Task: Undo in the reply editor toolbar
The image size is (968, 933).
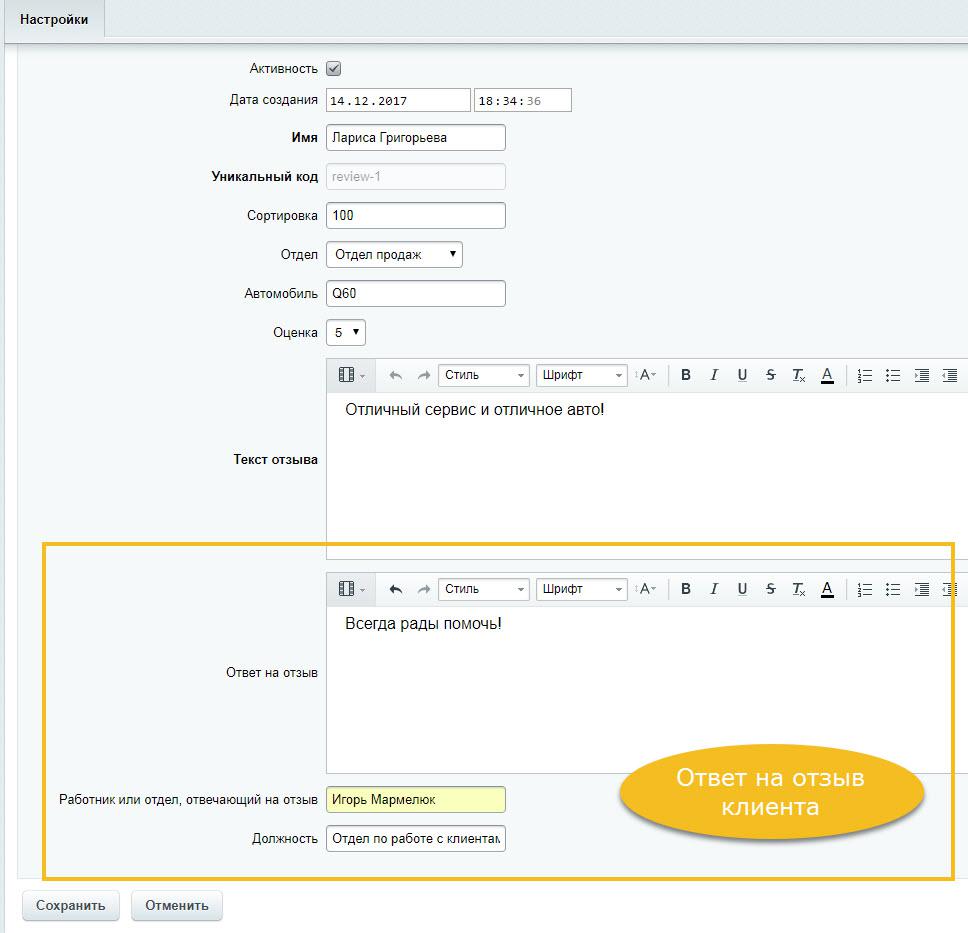Action: point(396,589)
